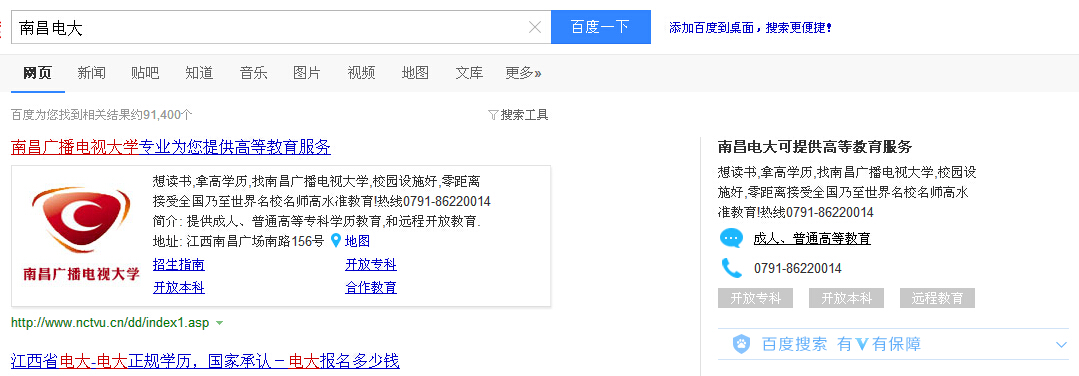Open the 地图 link after the address
The width and height of the screenshot is (1079, 376).
point(357,241)
